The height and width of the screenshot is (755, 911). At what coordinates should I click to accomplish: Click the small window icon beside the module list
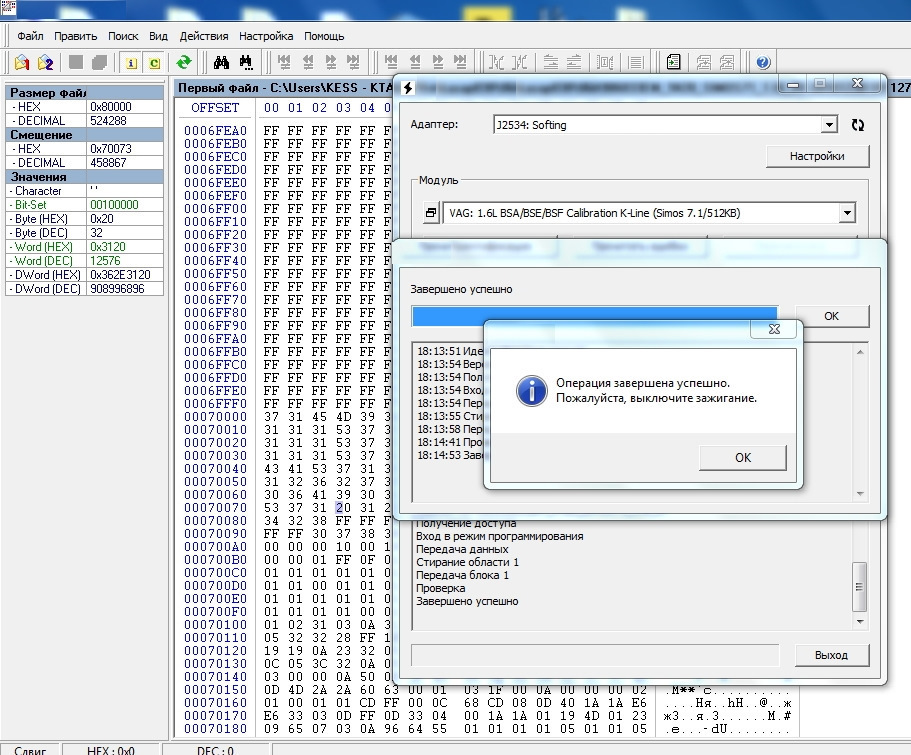tap(431, 213)
